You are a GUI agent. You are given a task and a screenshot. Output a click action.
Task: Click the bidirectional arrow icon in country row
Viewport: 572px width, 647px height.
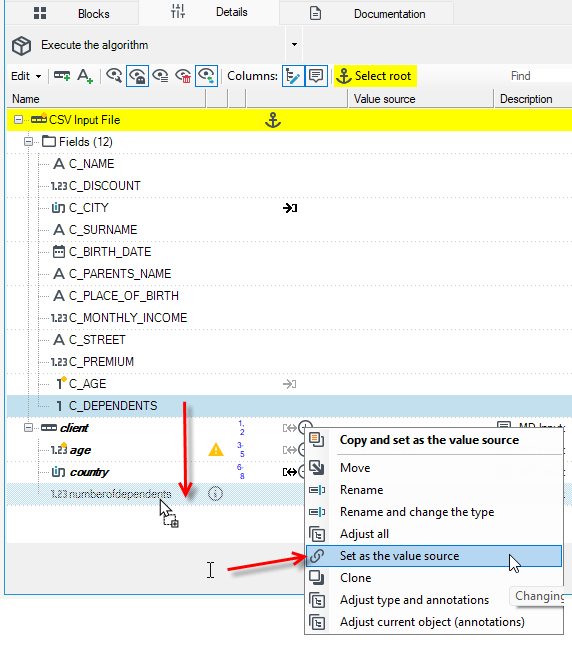(x=289, y=472)
